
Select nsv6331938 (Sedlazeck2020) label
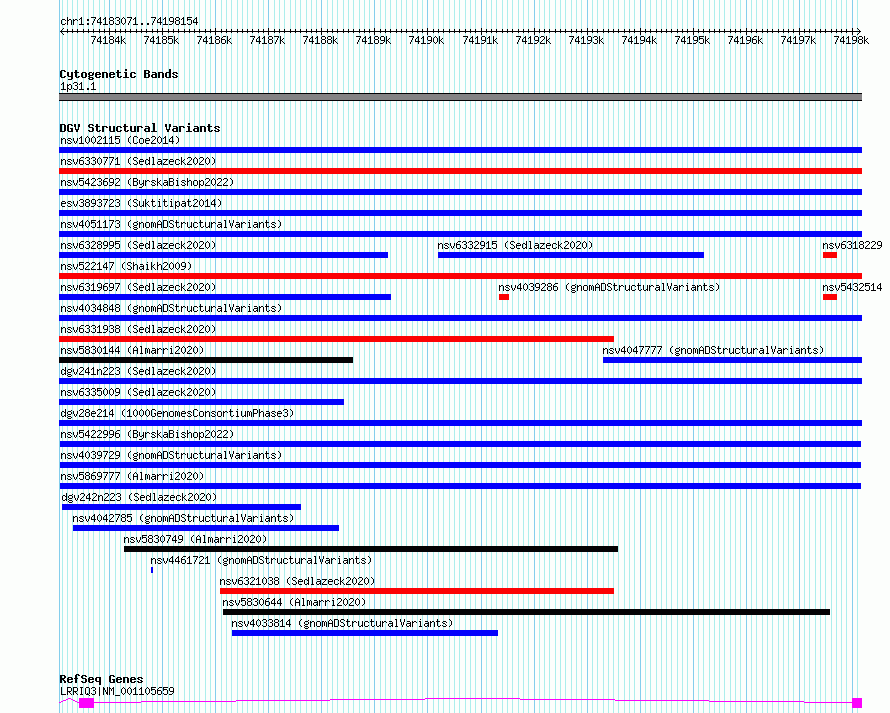(x=138, y=329)
